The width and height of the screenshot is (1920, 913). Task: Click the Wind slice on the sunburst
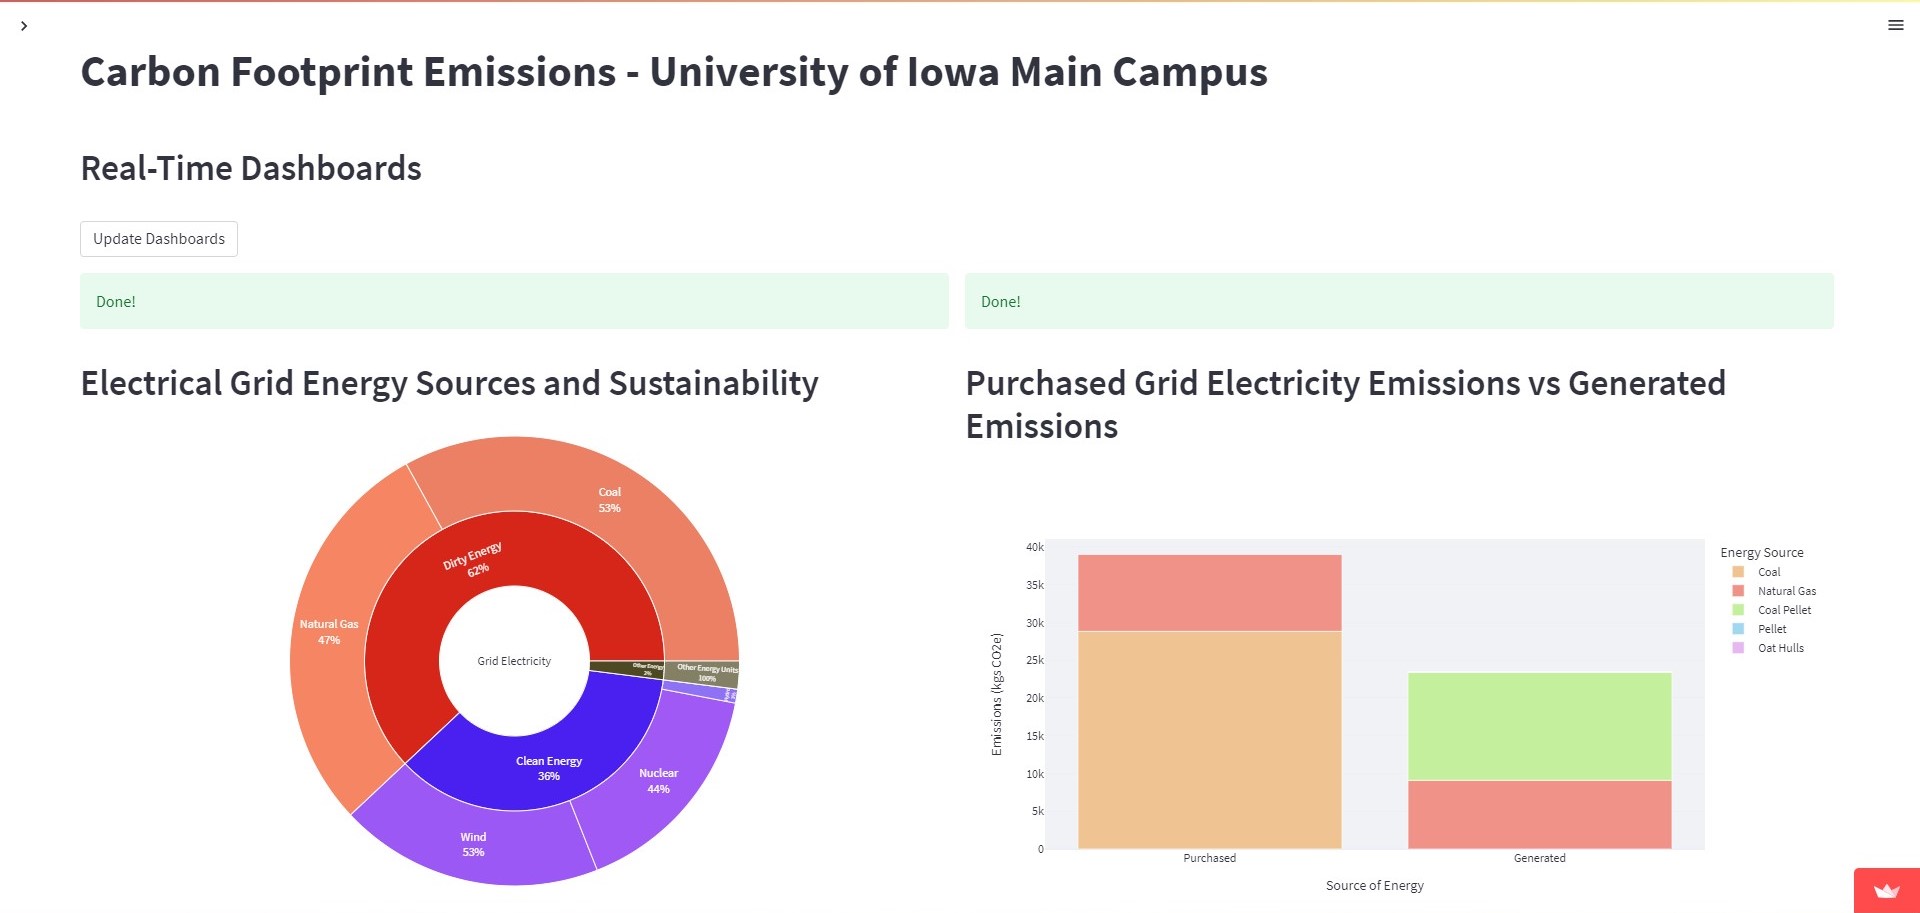[x=473, y=843]
